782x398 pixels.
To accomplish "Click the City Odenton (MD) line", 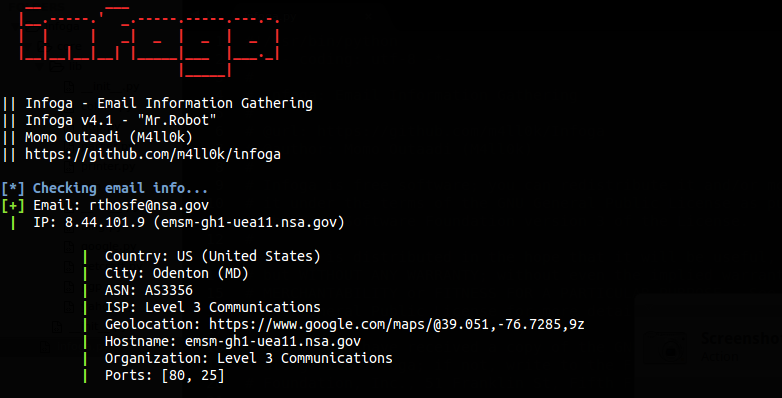I will (177, 273).
